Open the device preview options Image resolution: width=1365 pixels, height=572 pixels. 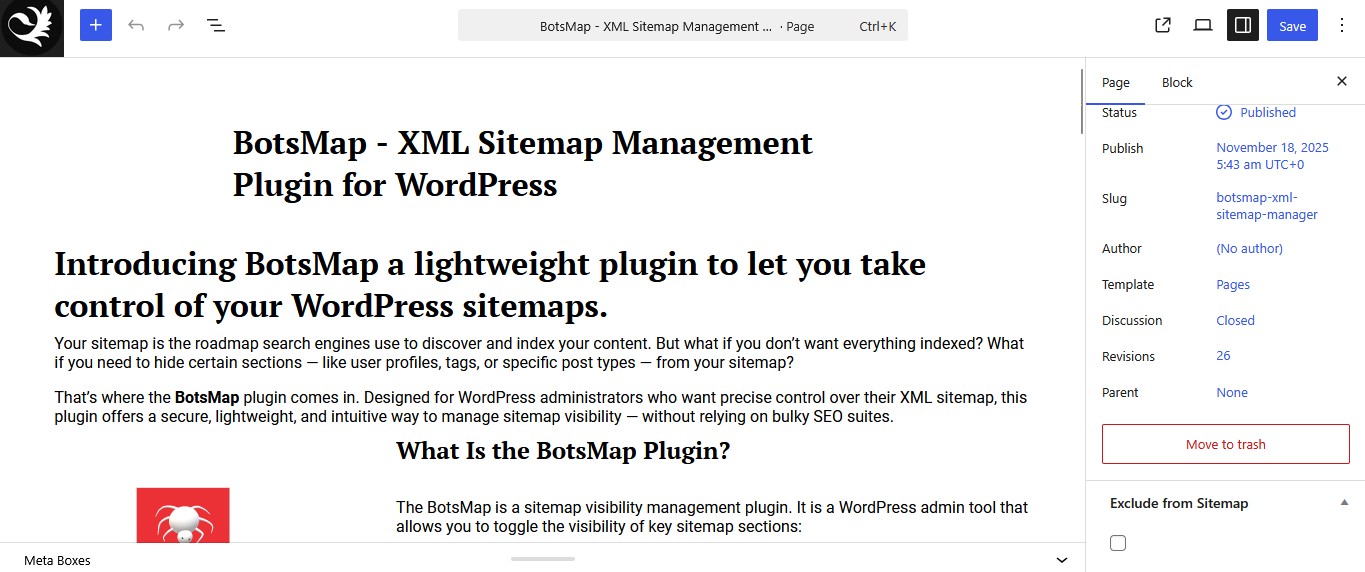click(x=1203, y=26)
